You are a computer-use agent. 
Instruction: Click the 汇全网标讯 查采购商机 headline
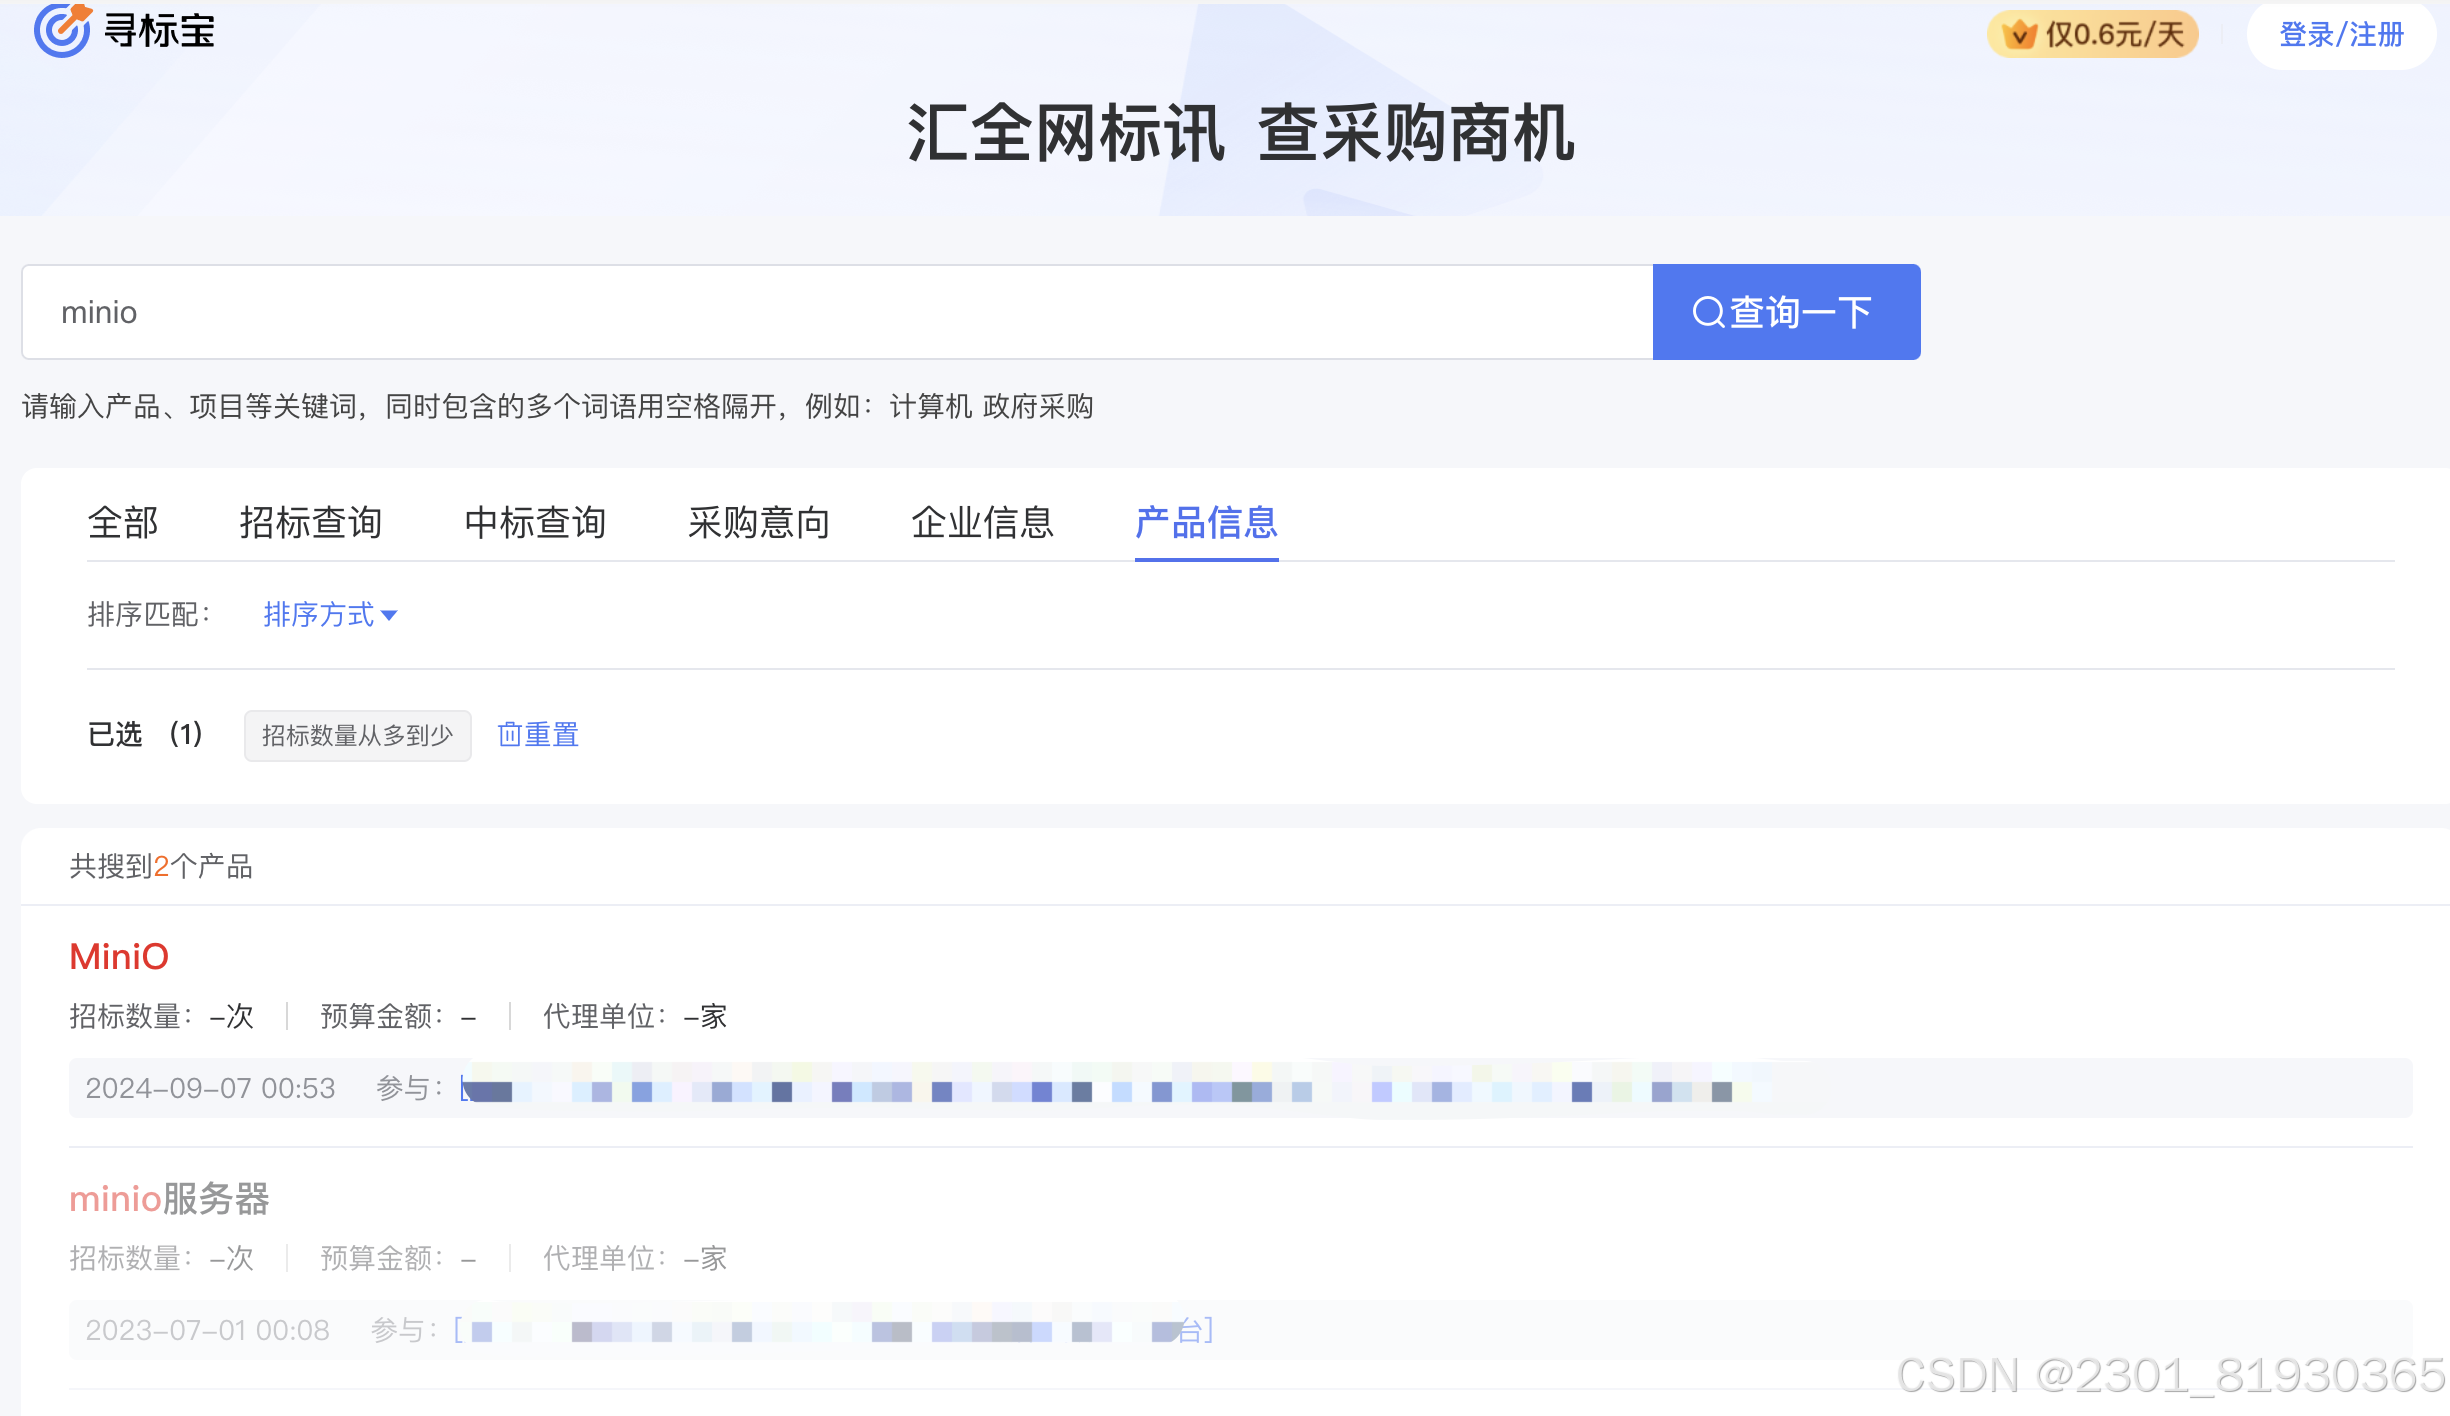pyautogui.click(x=1241, y=132)
